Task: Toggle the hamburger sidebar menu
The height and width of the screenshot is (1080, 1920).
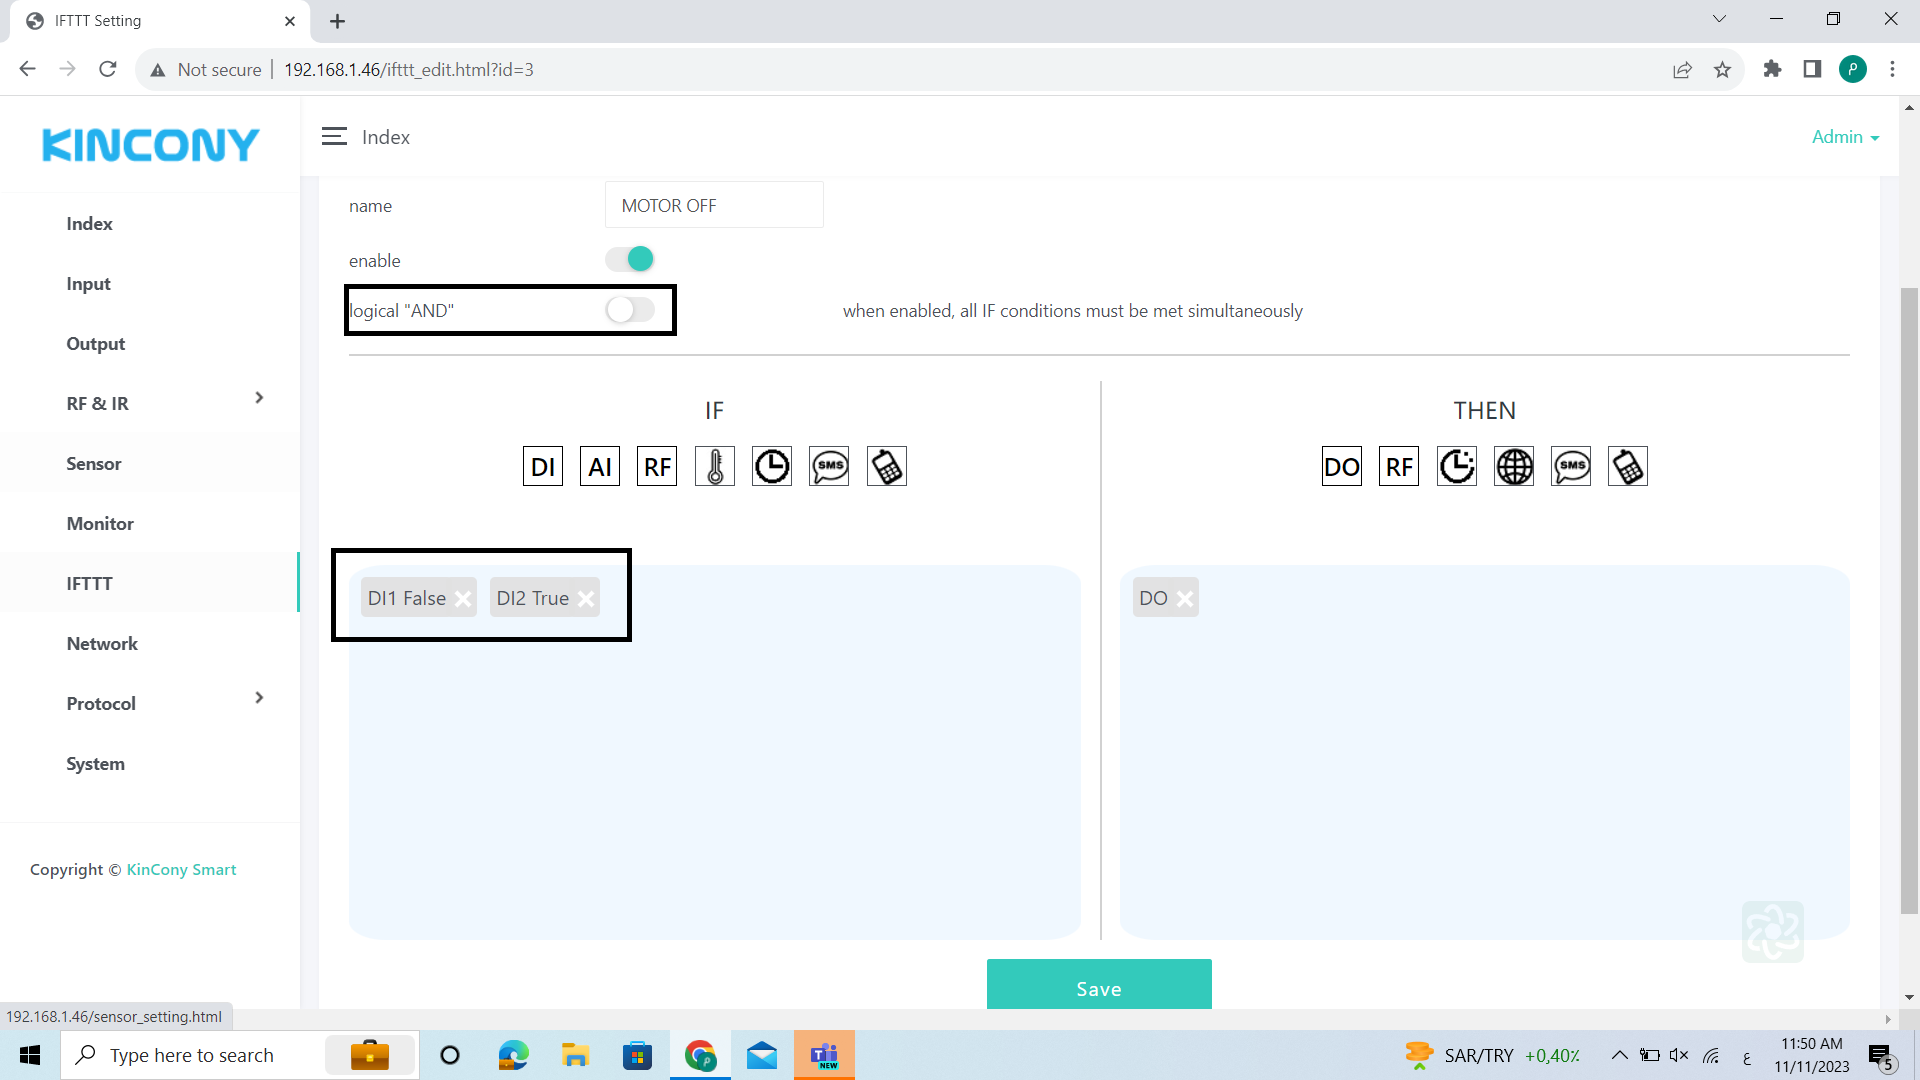Action: 334,137
